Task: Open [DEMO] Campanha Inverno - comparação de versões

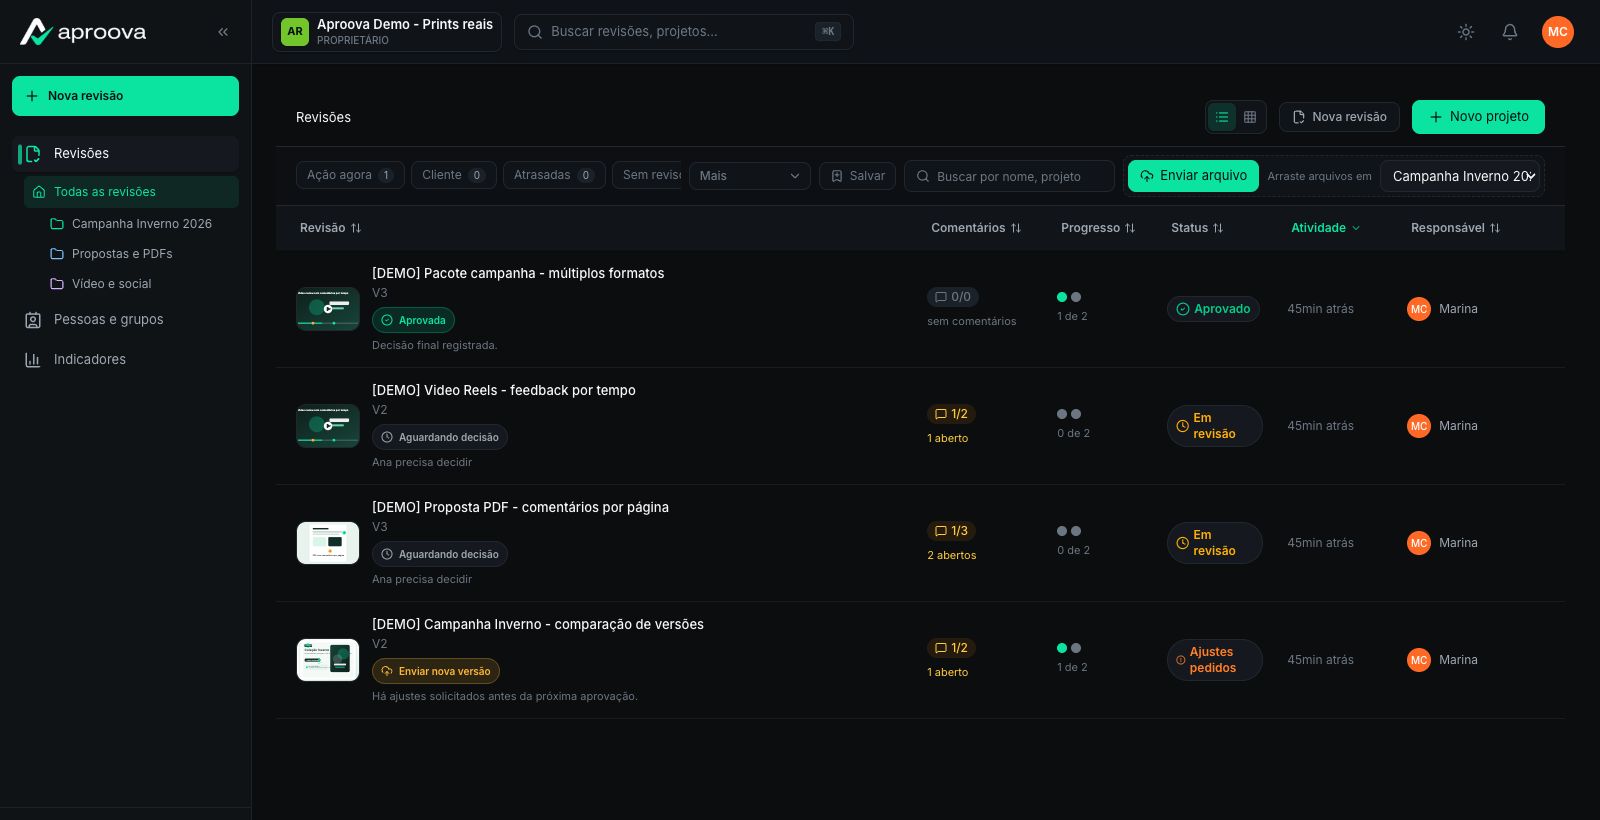Action: coord(538,624)
